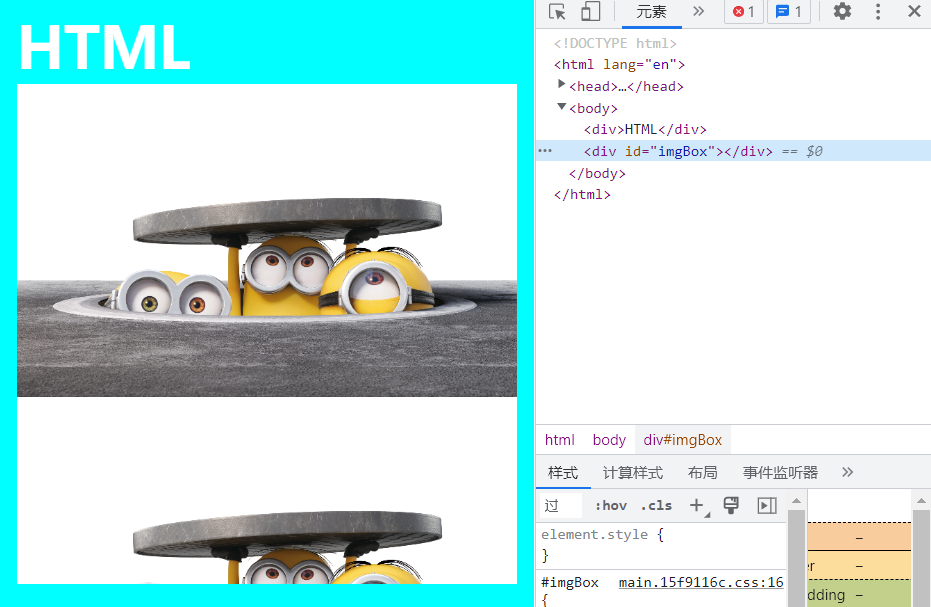Select the closing html tag

coord(582,195)
